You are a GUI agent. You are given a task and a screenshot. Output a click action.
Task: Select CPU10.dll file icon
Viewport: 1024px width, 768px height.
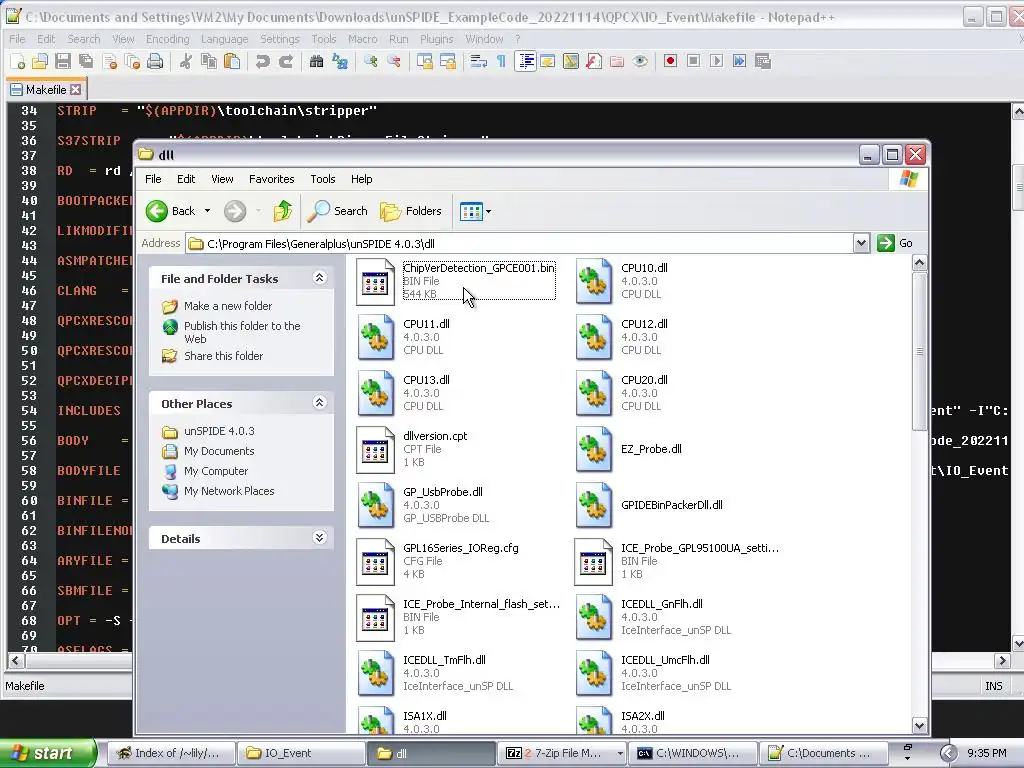point(594,281)
